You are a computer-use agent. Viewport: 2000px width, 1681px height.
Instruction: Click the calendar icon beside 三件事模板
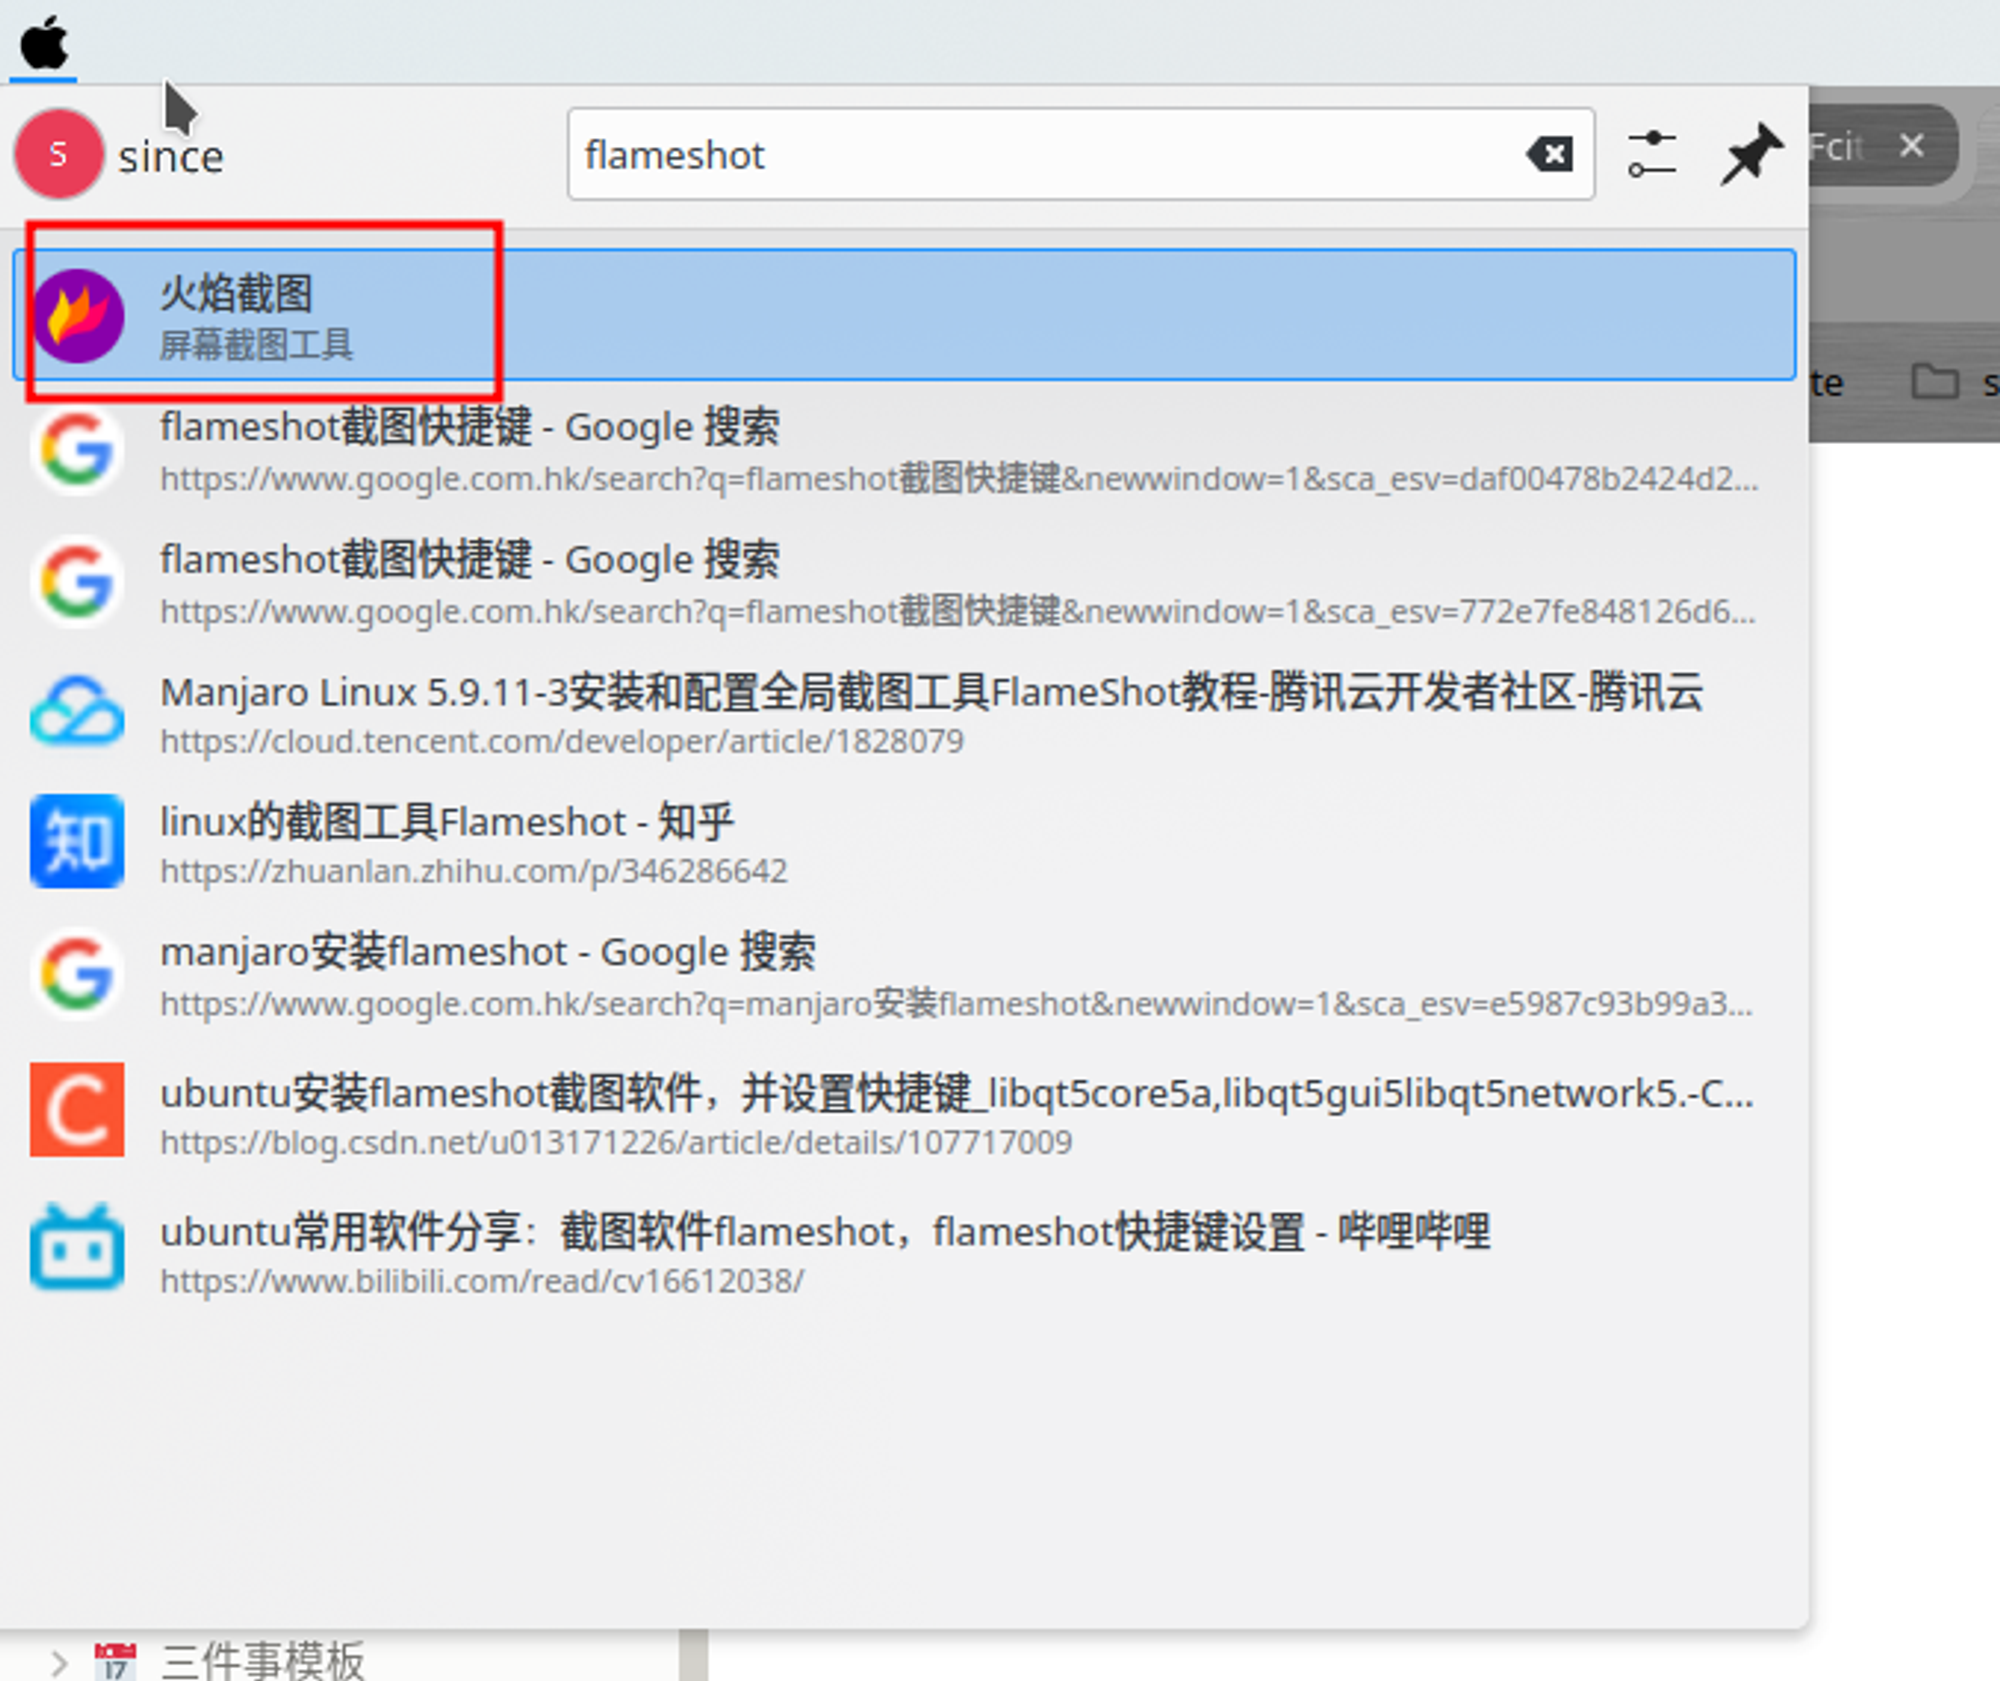(114, 1661)
